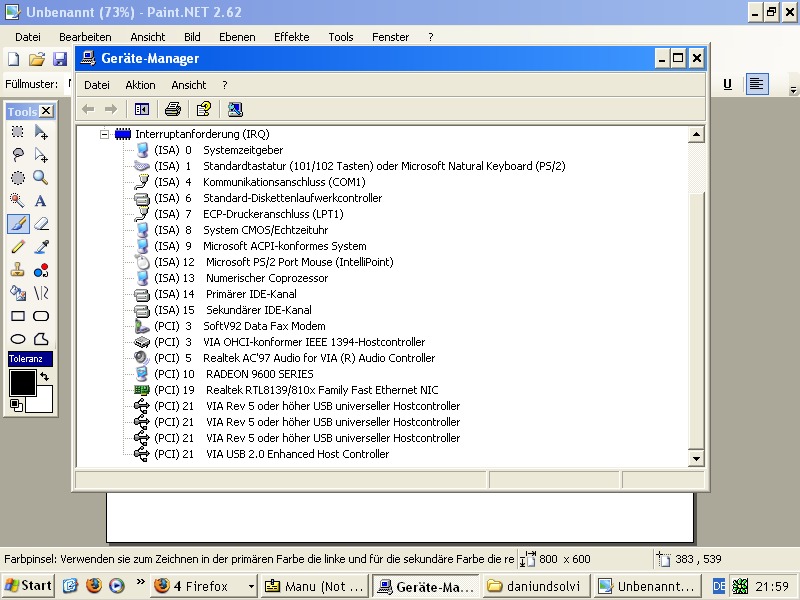
Task: Open the Bearbeiten menu
Action: pyautogui.click(x=85, y=37)
